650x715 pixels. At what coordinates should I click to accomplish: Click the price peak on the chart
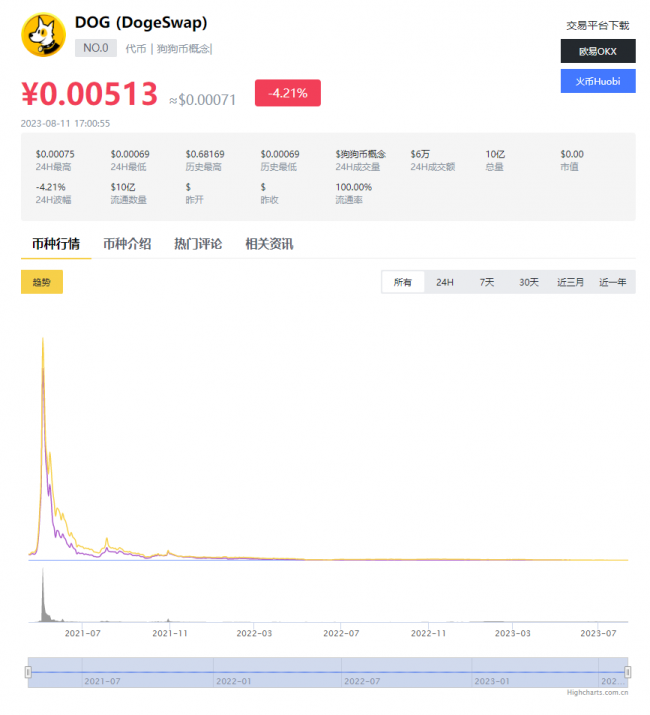43,340
